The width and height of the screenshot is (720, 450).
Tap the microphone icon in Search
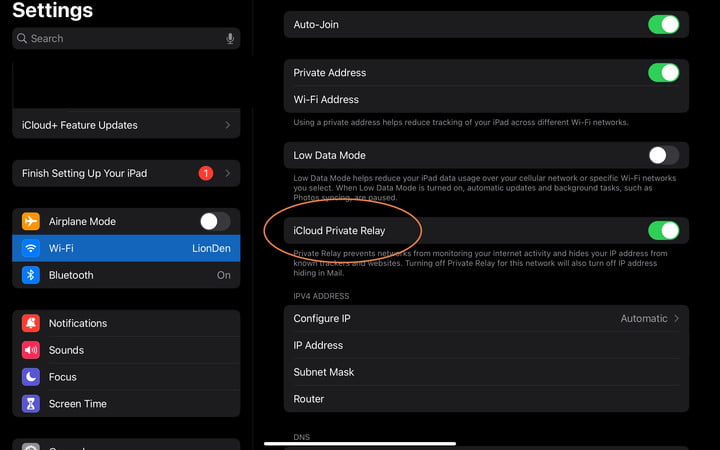230,39
